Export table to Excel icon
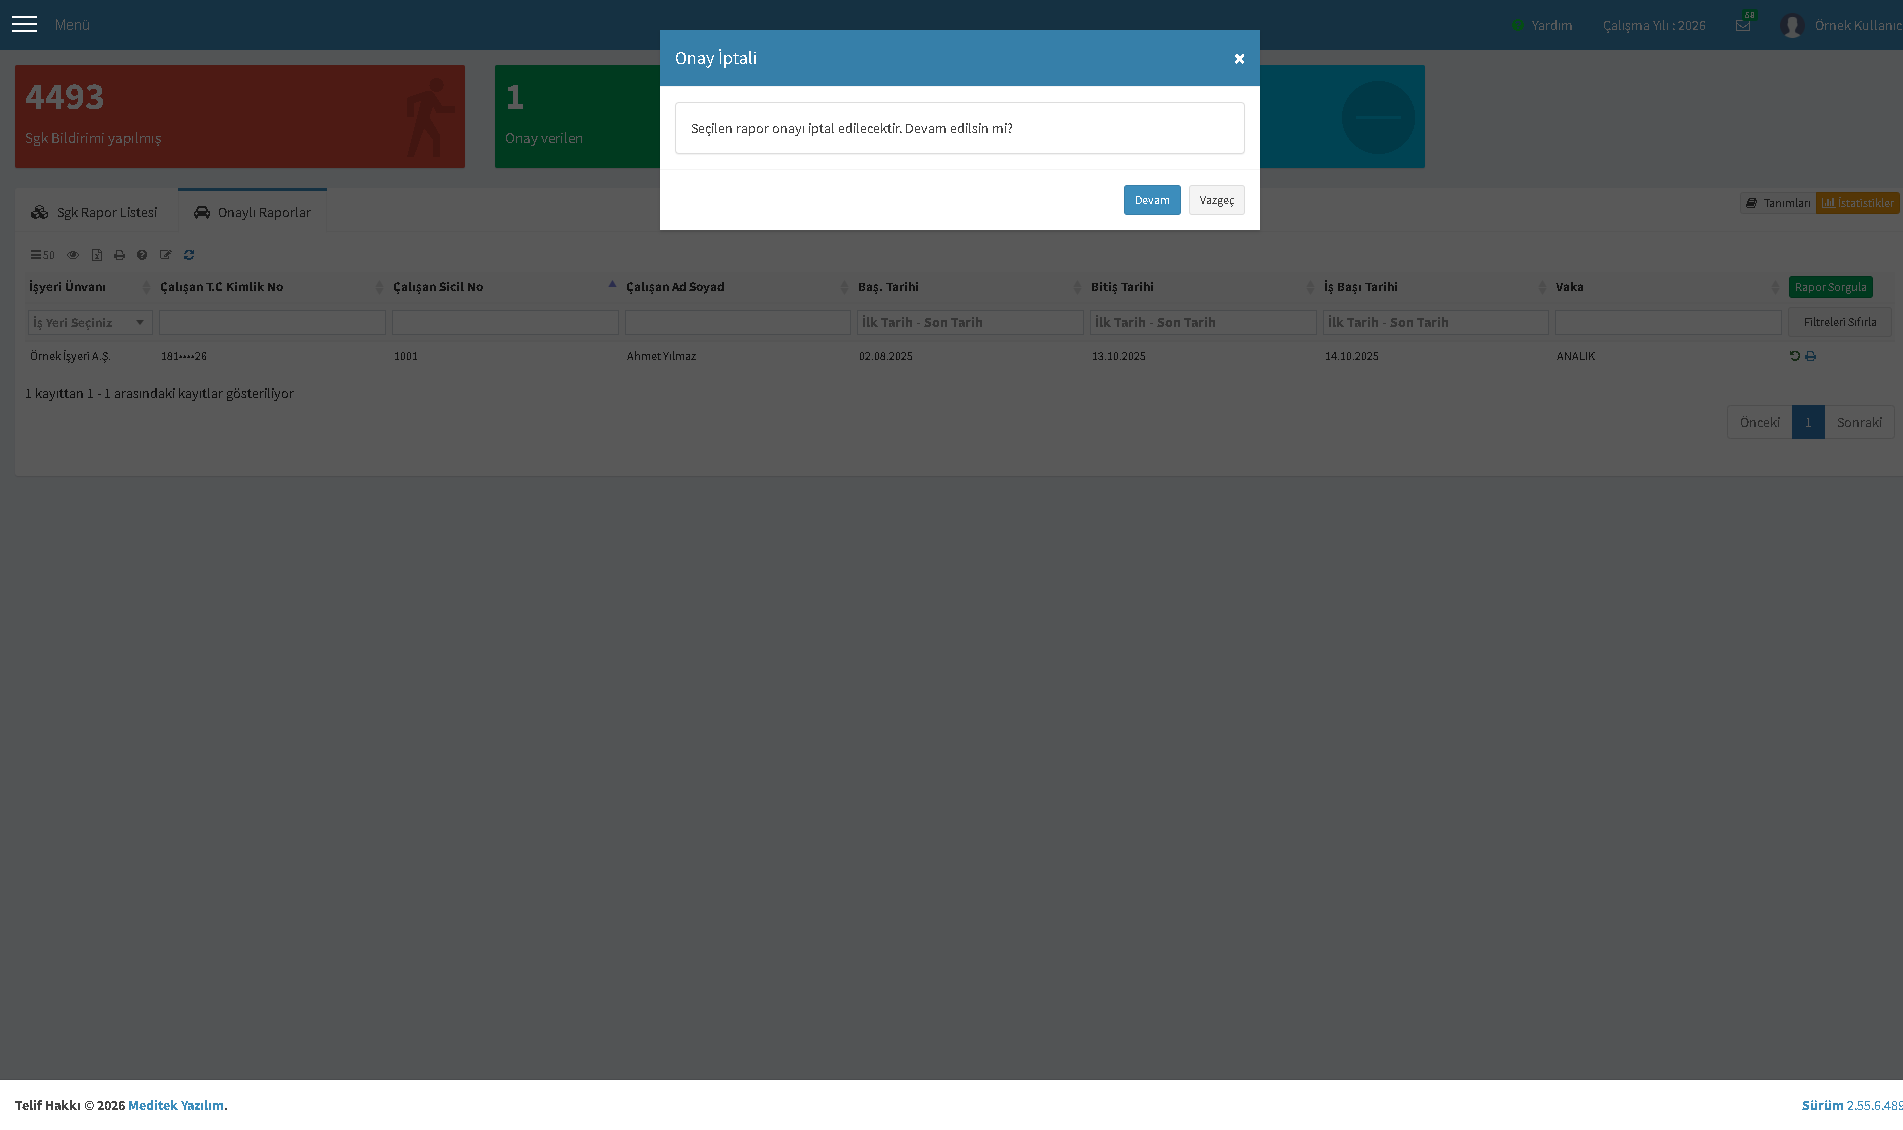This screenshot has height=1130, width=1903. (x=97, y=255)
